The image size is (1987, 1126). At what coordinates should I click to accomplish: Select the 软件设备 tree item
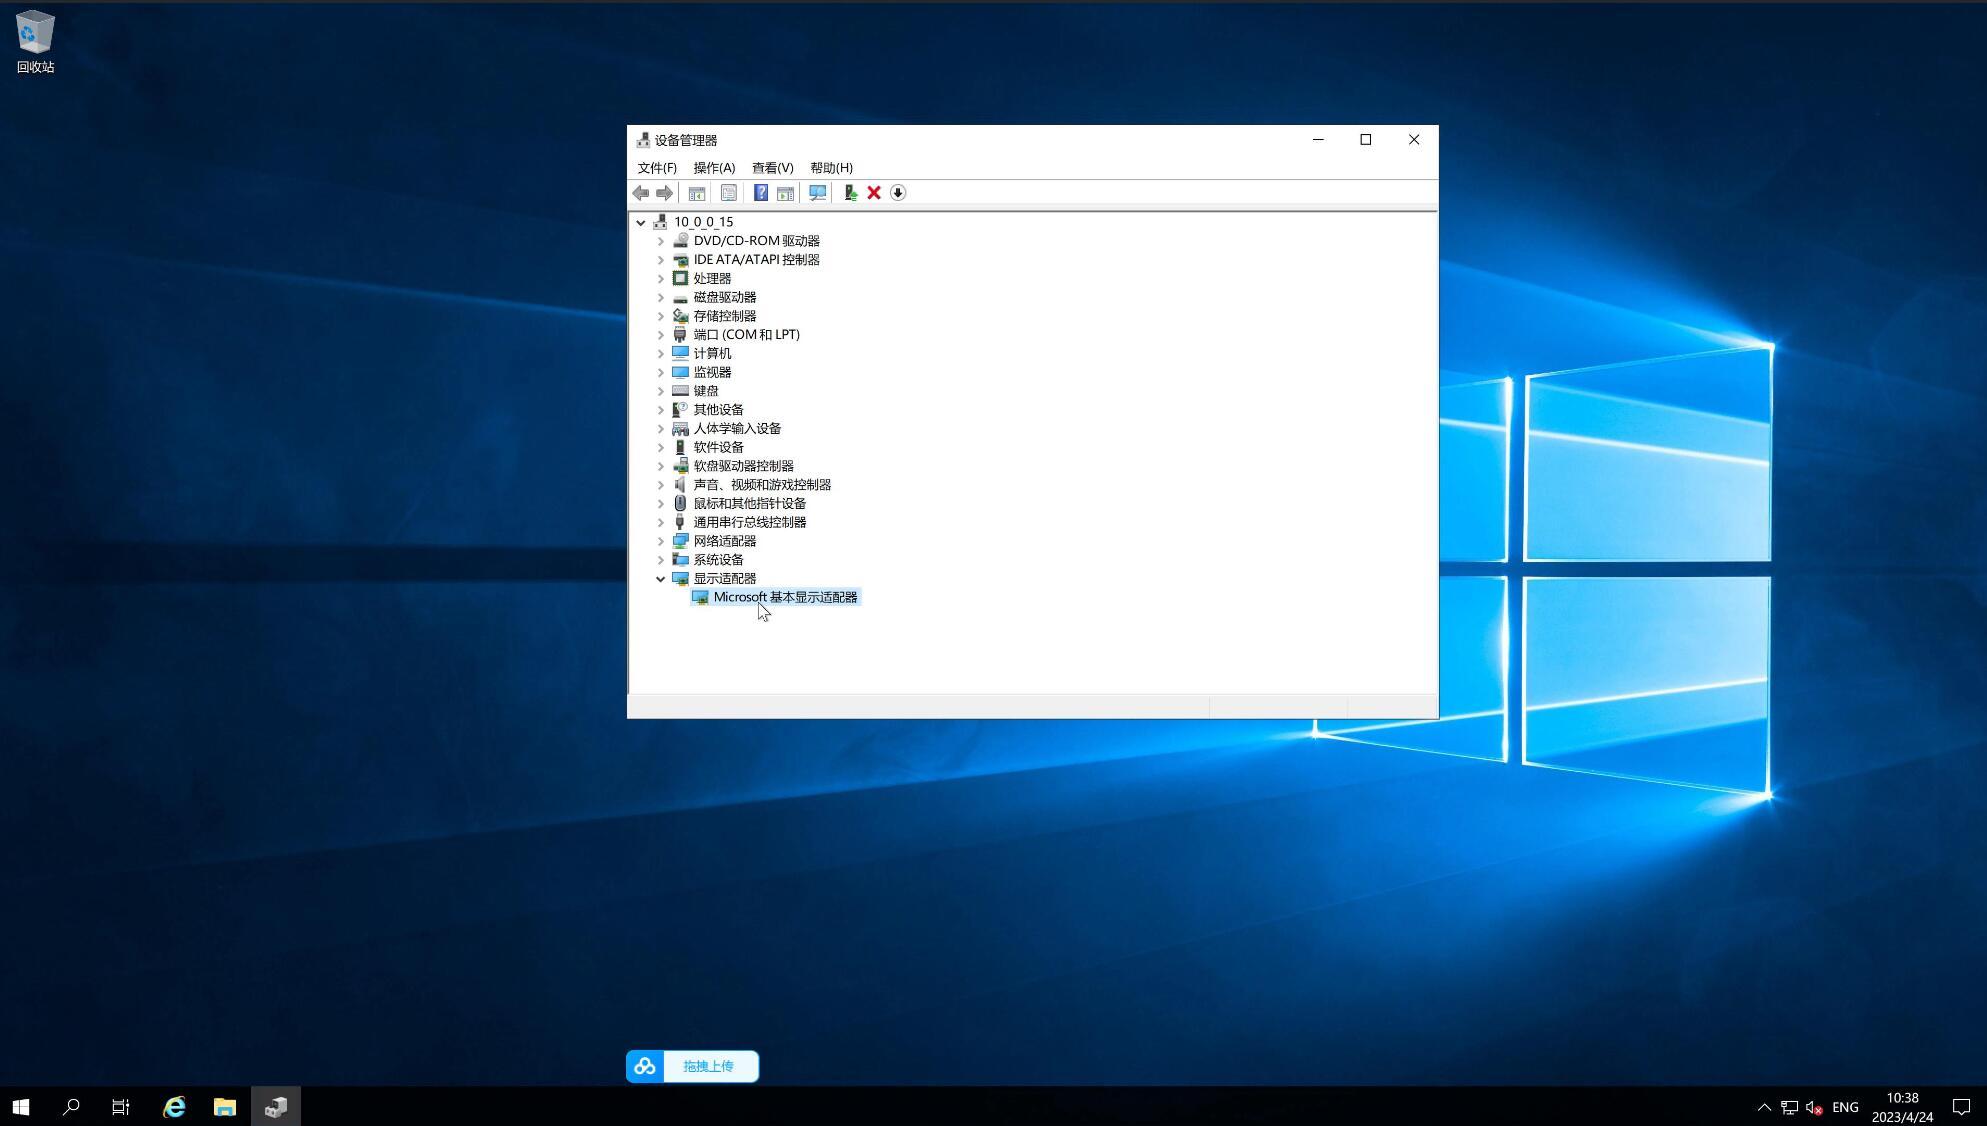point(718,447)
